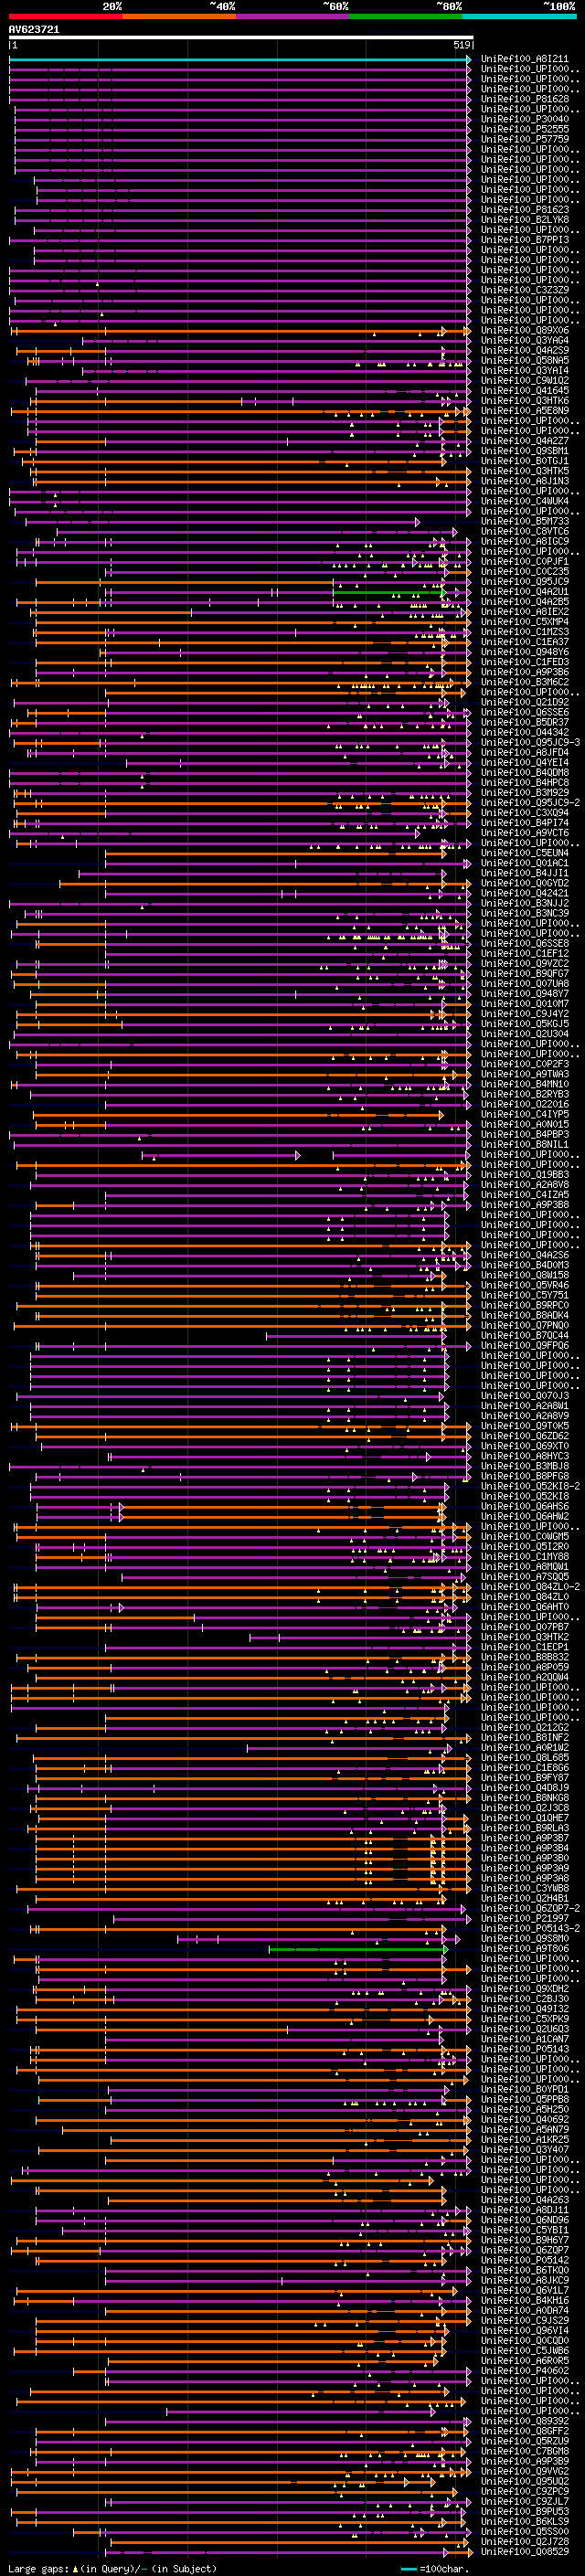Open the UniRef100_A9VCT6 entry

[525, 833]
